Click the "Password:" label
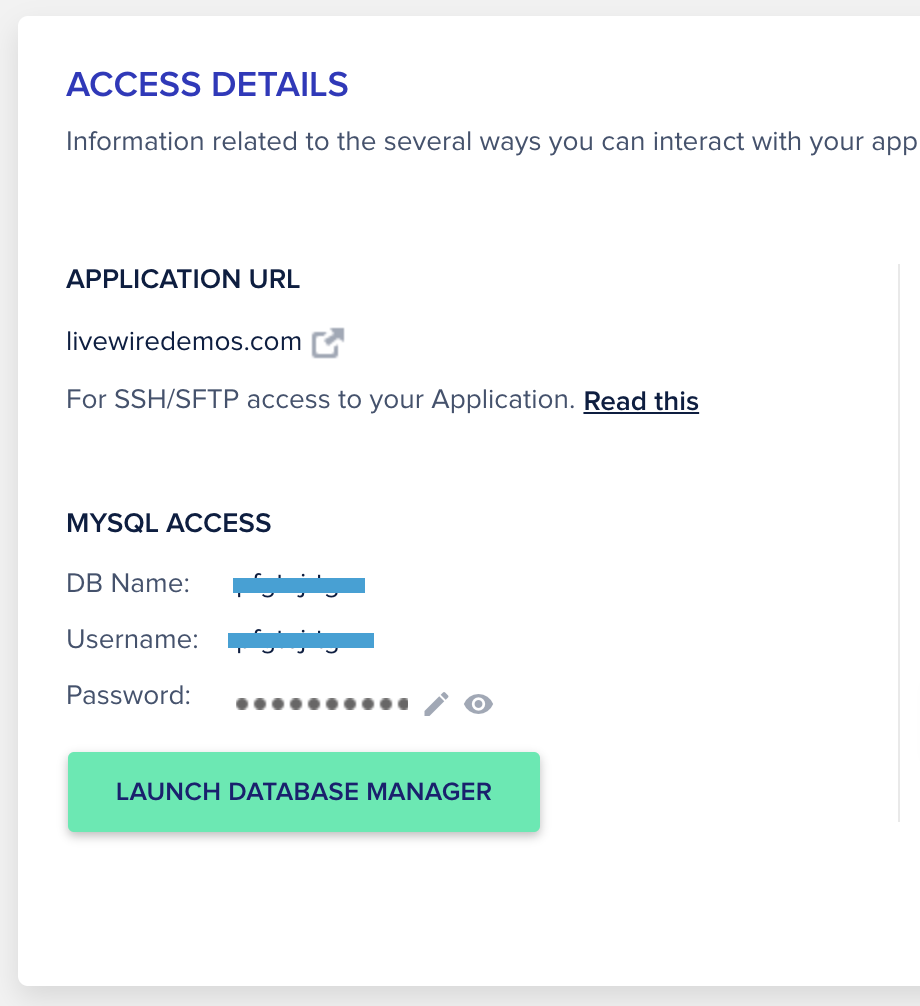920x1006 pixels. [x=128, y=695]
